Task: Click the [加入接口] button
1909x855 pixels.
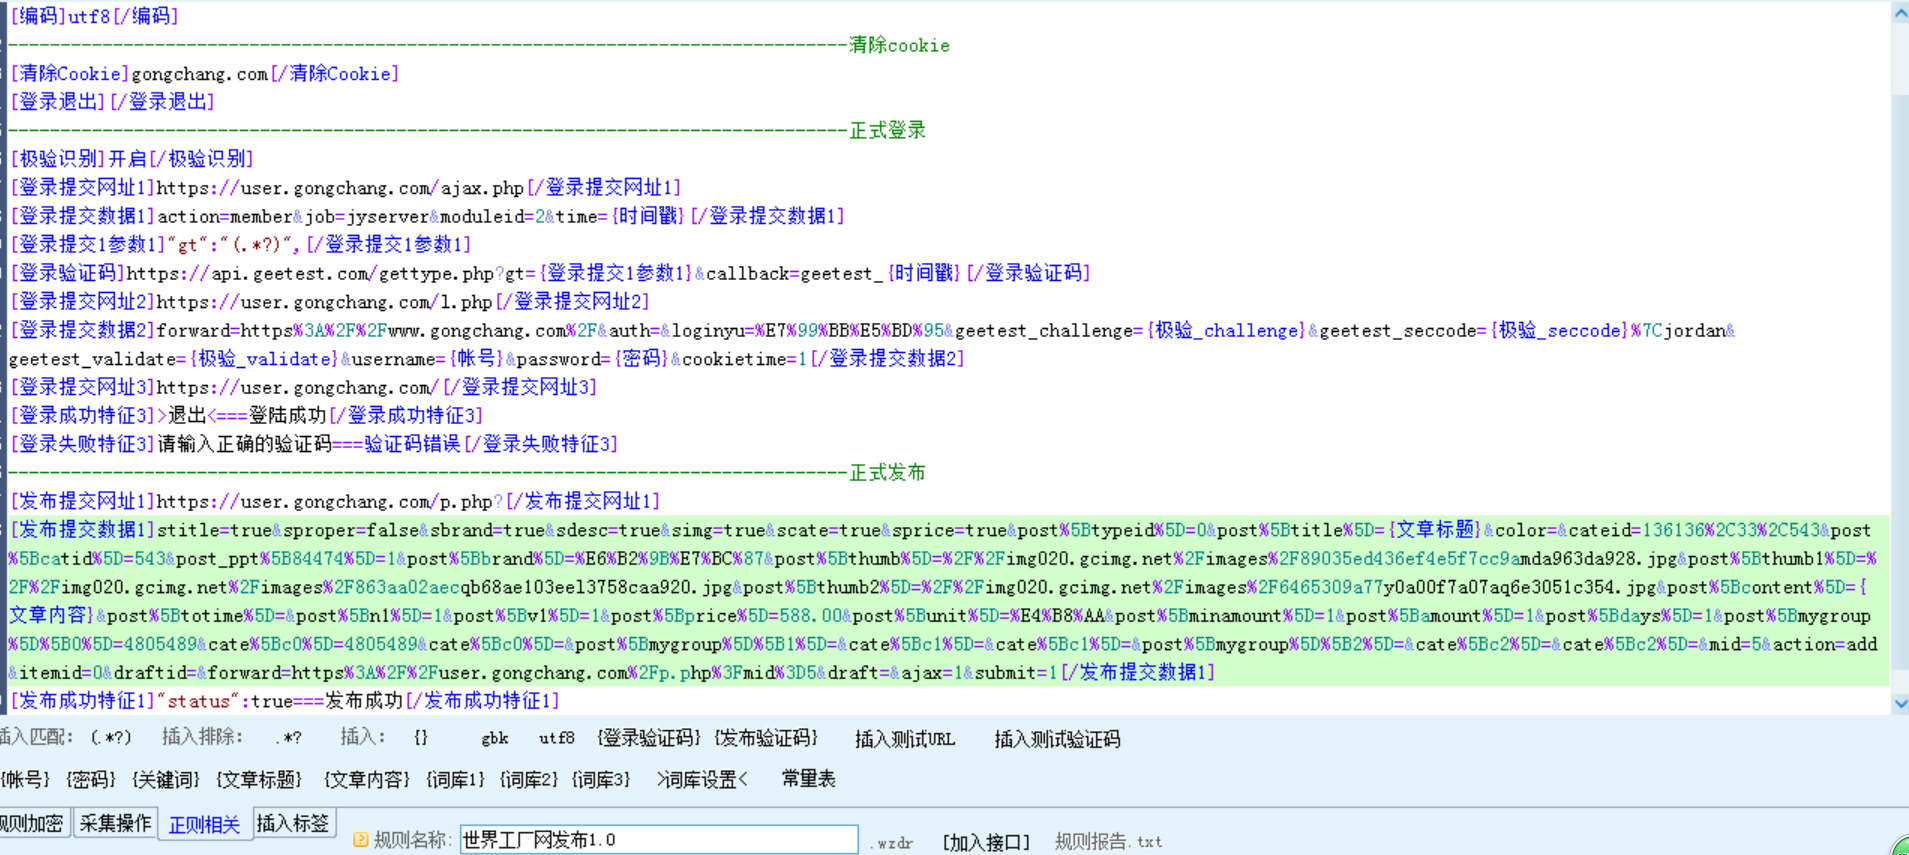Action: point(985,842)
